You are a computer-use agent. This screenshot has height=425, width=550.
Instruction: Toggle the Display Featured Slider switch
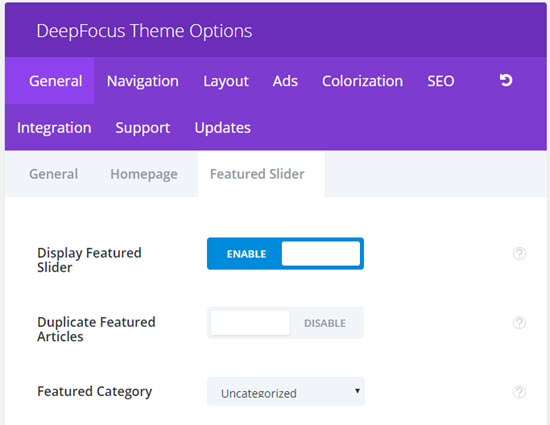pyautogui.click(x=285, y=254)
